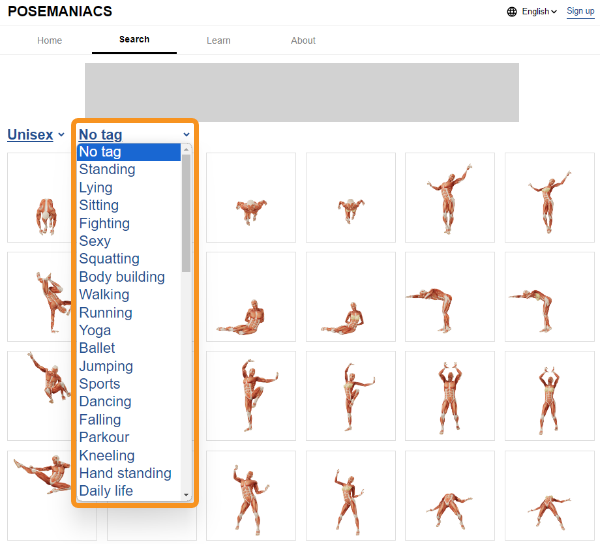
Task: Click the scroll up arrow in tag list
Action: [x=186, y=149]
